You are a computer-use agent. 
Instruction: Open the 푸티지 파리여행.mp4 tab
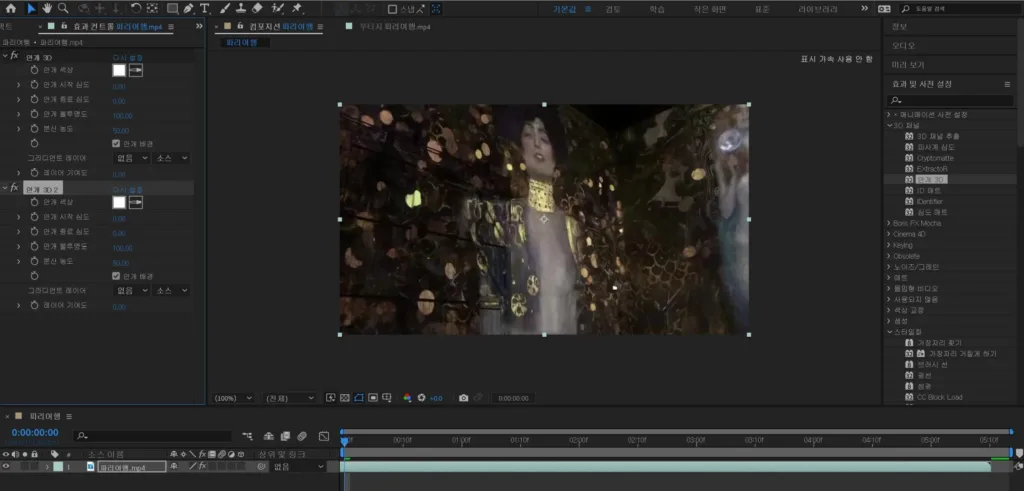394,27
